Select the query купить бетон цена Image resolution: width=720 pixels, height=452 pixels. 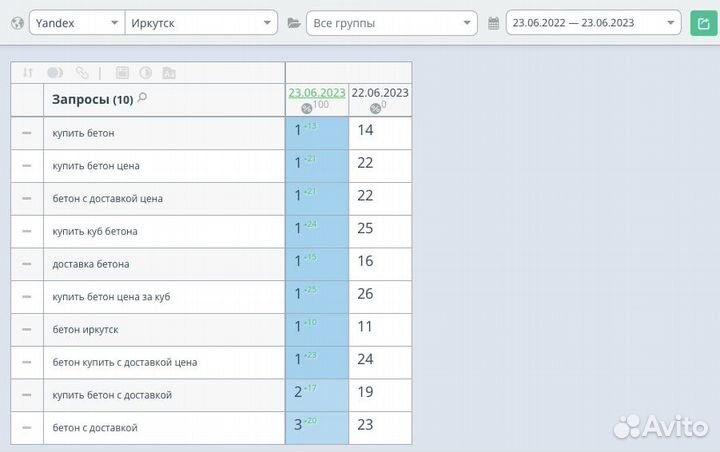96,166
